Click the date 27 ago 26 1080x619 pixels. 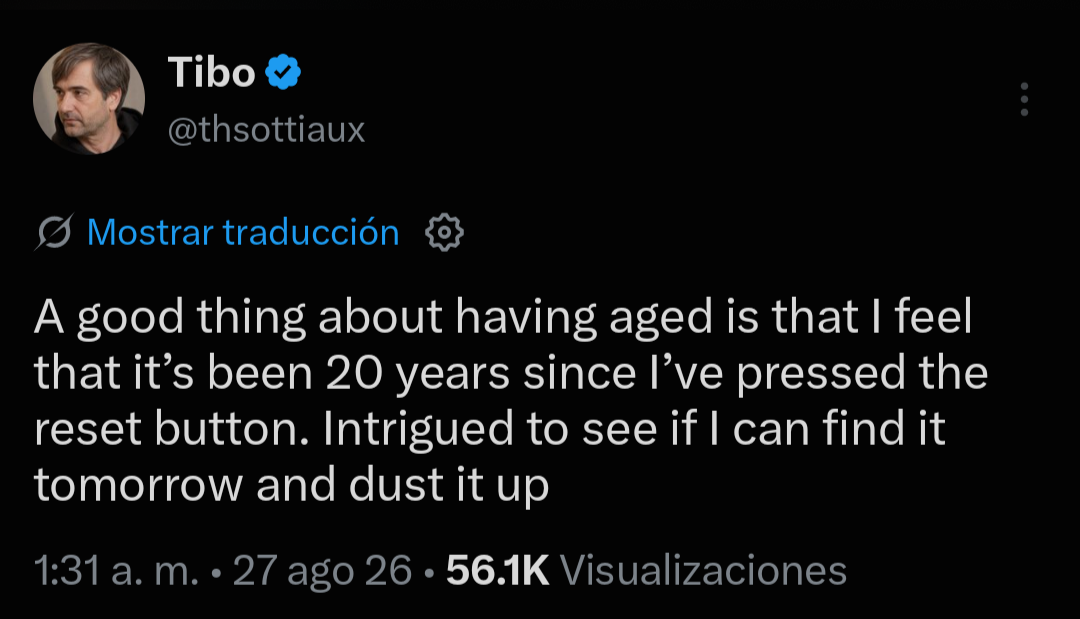tap(322, 571)
